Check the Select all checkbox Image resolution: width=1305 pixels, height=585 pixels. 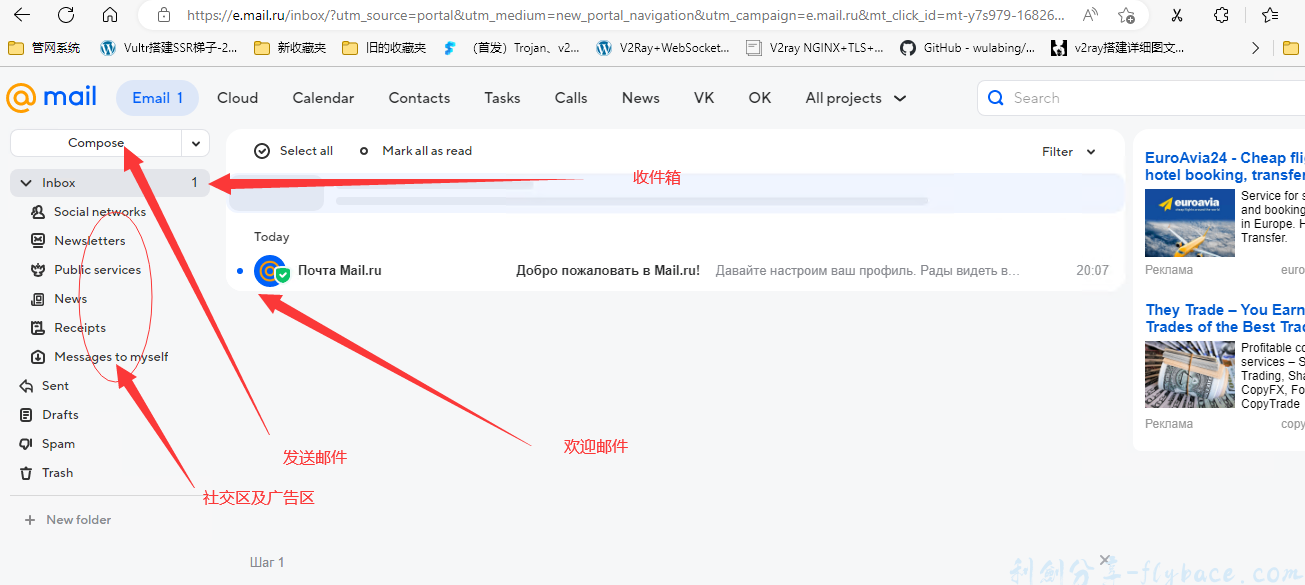[x=262, y=150]
